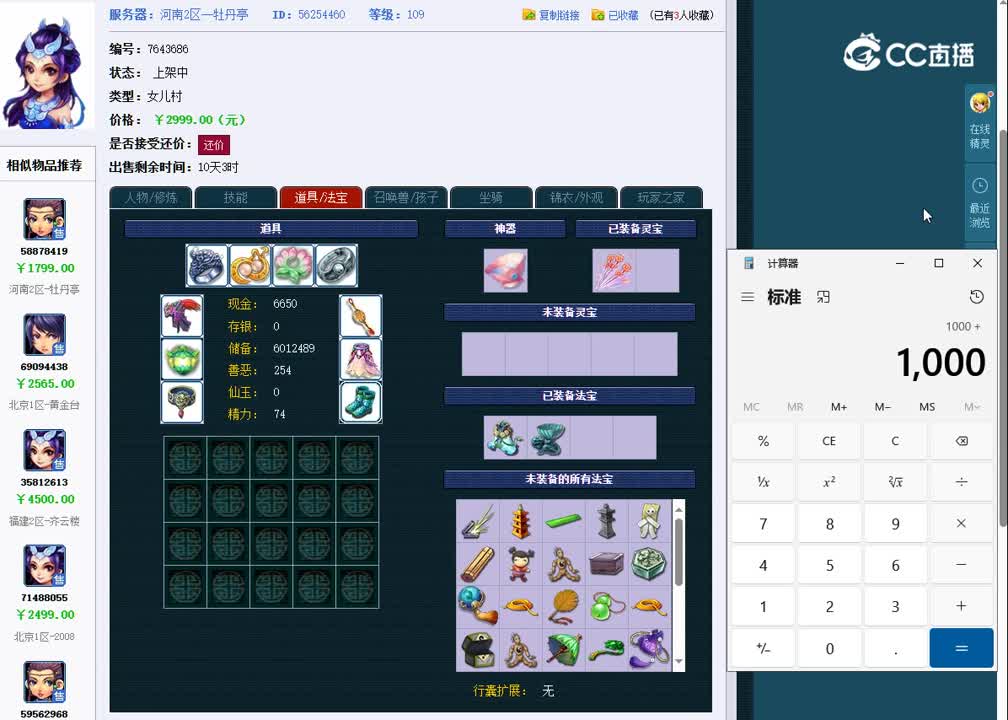1008x720 pixels.
Task: Click the equipped belt icon
Action: [x=182, y=402]
